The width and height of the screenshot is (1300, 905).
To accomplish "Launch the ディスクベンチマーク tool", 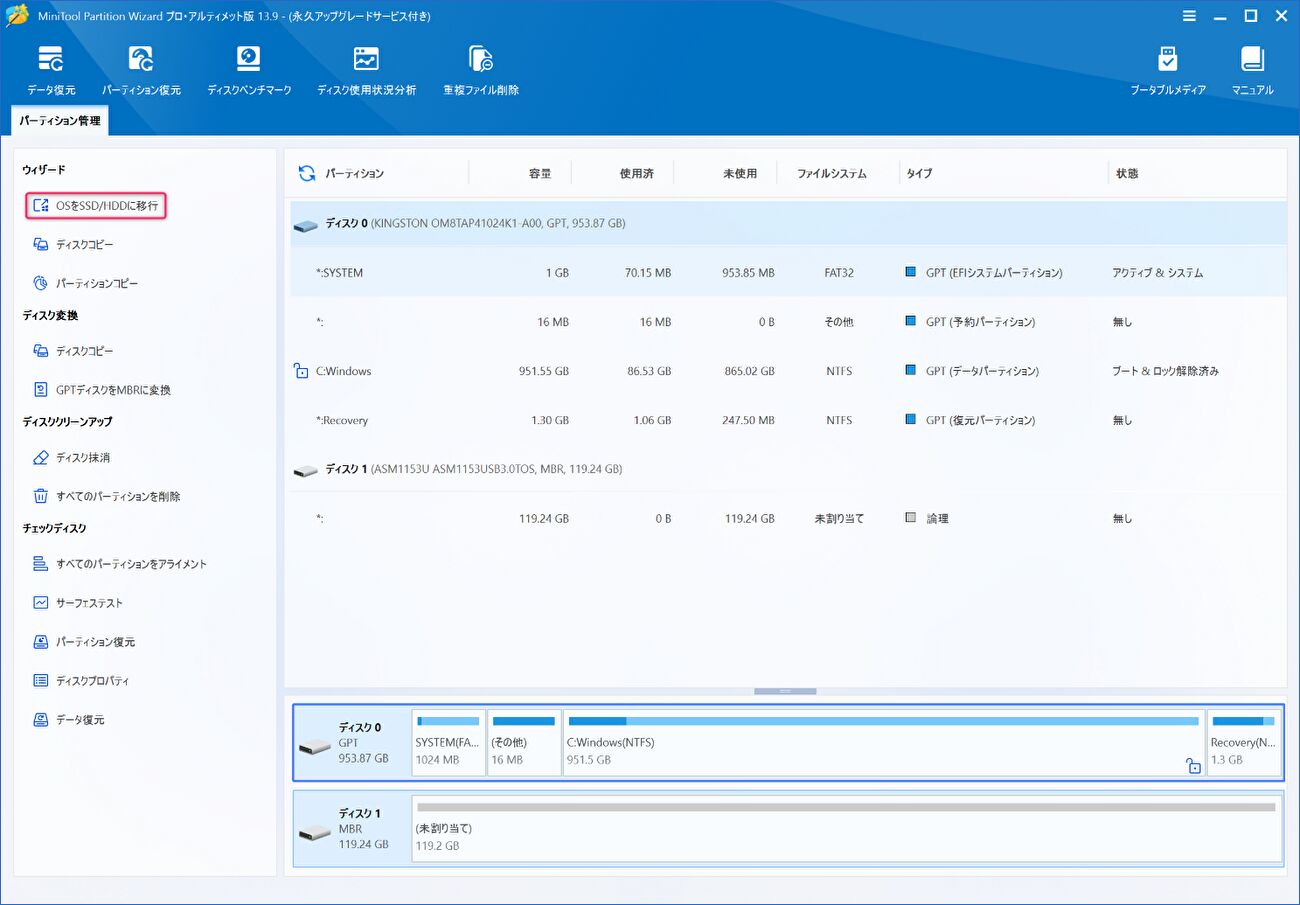I will coord(249,70).
